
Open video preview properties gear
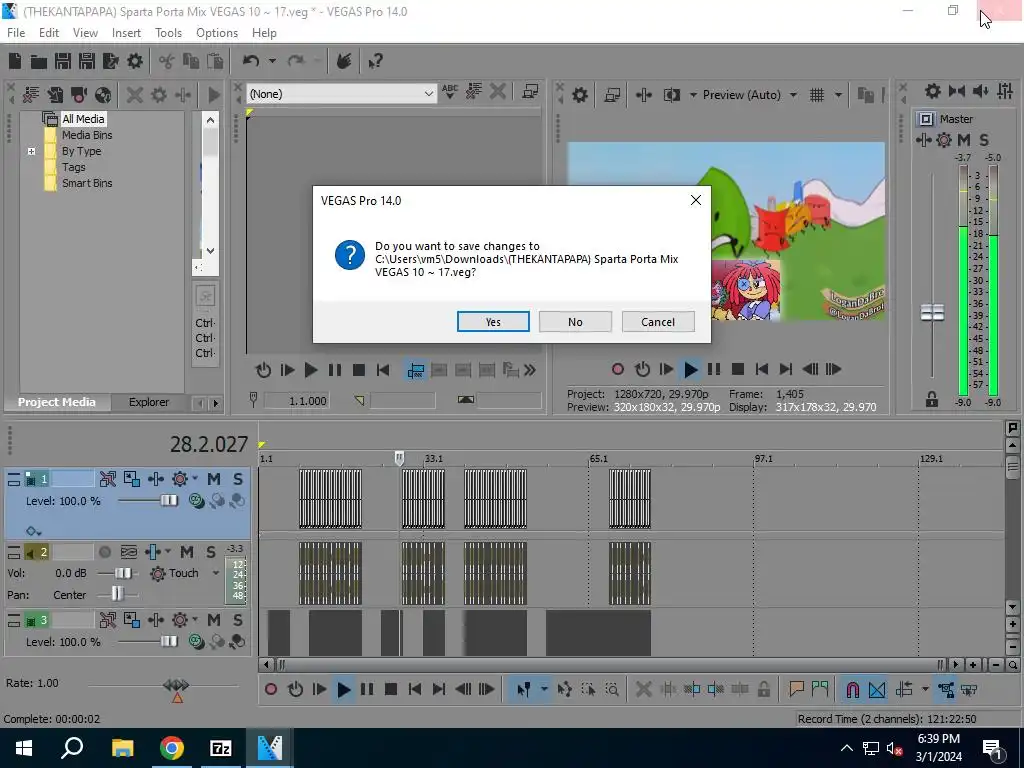coord(579,95)
